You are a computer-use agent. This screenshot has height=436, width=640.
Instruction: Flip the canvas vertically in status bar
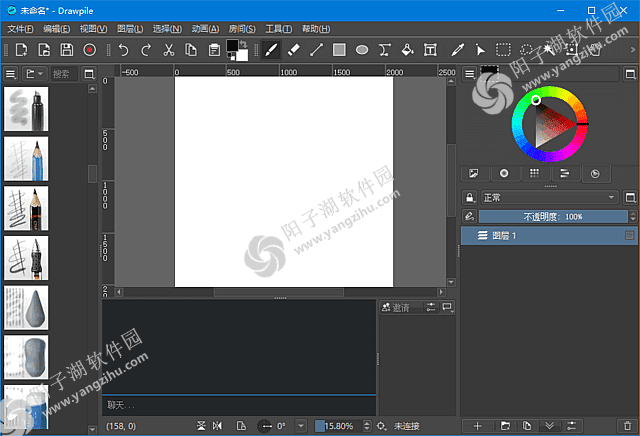(201, 426)
